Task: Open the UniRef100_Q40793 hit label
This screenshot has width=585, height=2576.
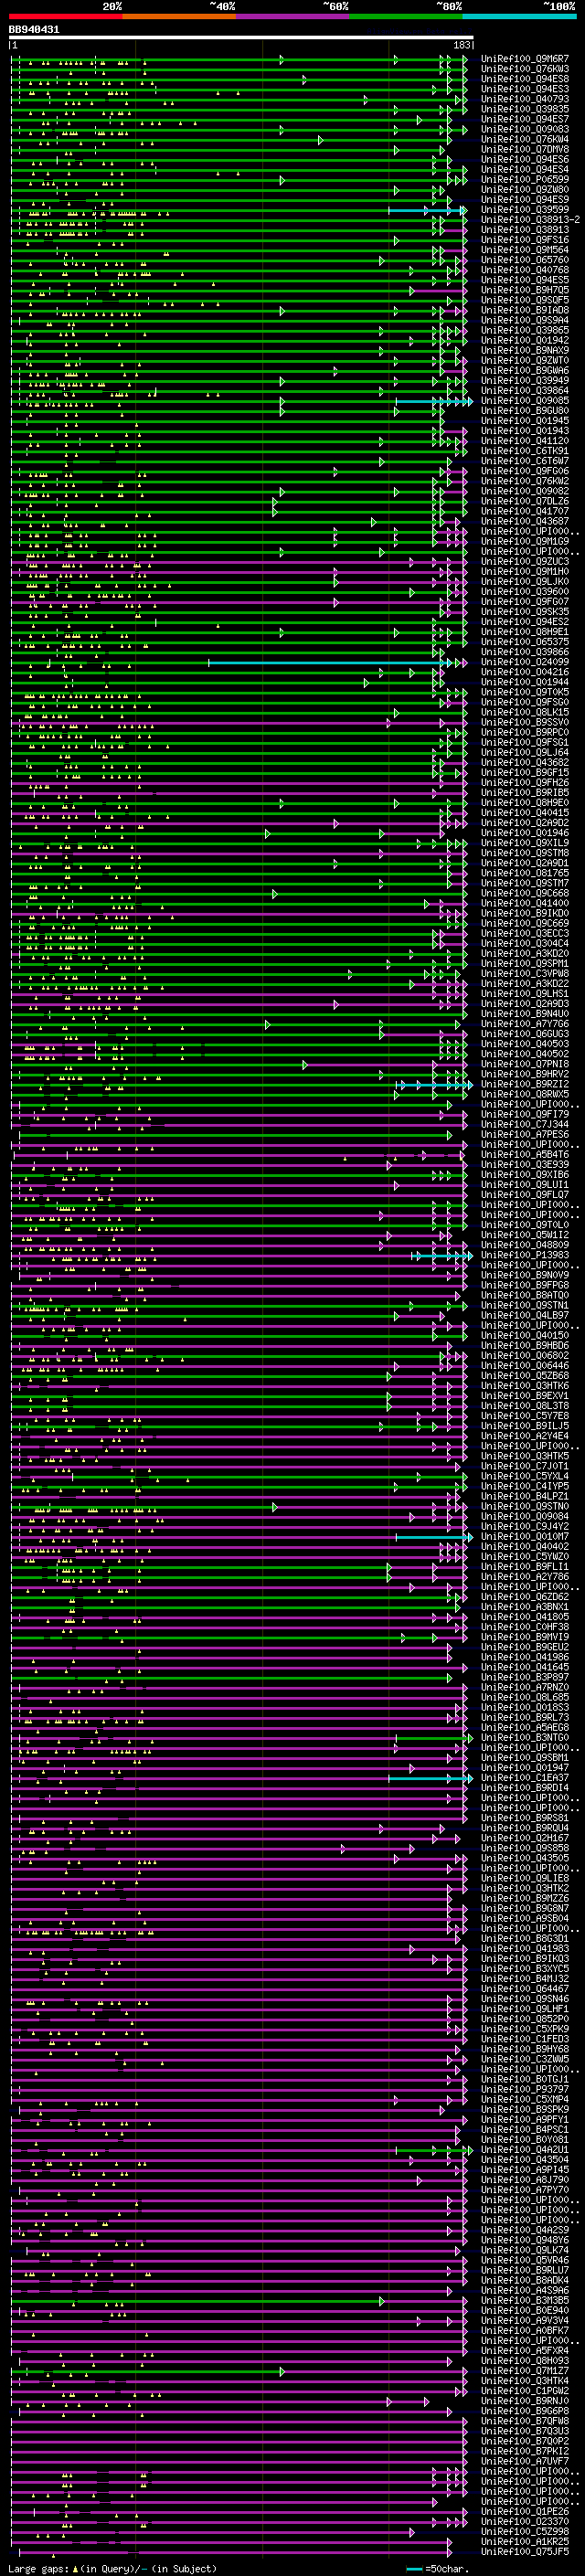Action: (525, 99)
